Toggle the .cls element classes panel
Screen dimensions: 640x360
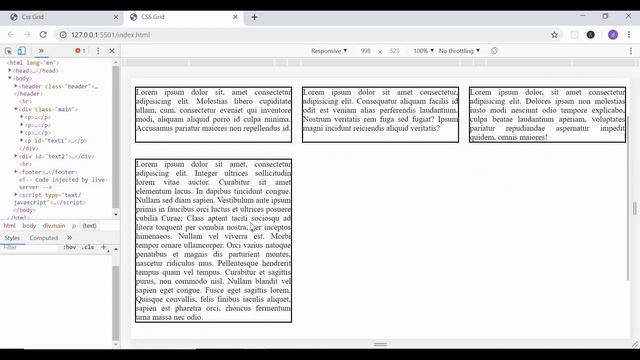[88, 247]
